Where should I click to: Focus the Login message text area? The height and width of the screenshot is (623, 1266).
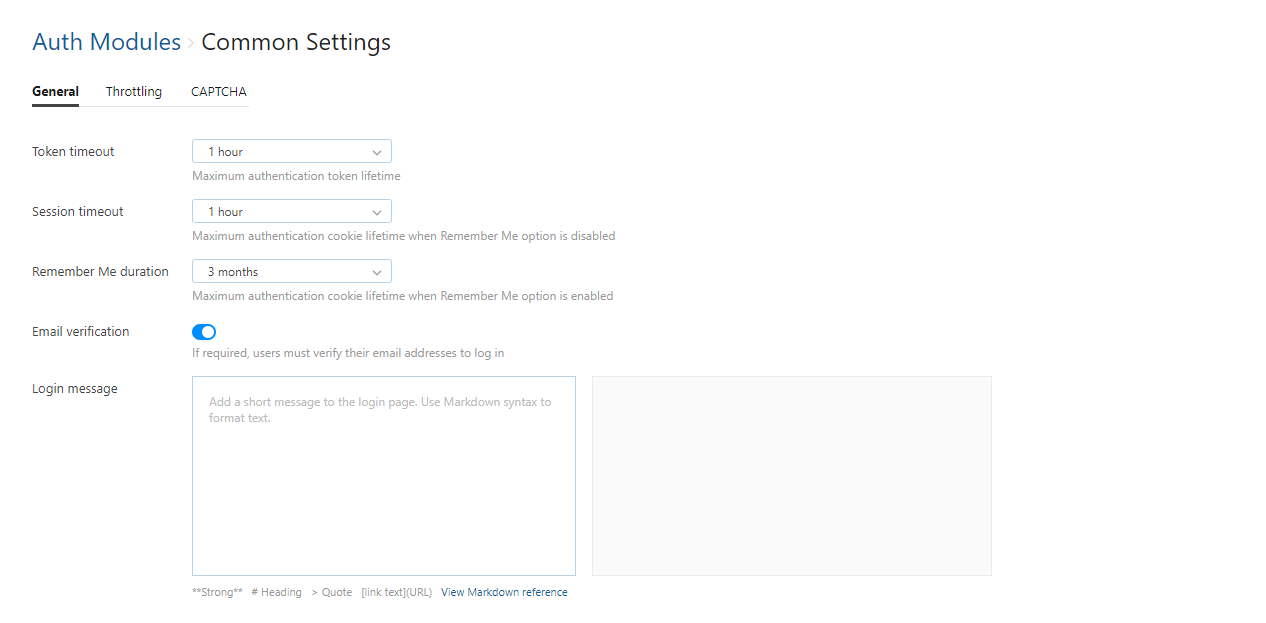tap(383, 476)
